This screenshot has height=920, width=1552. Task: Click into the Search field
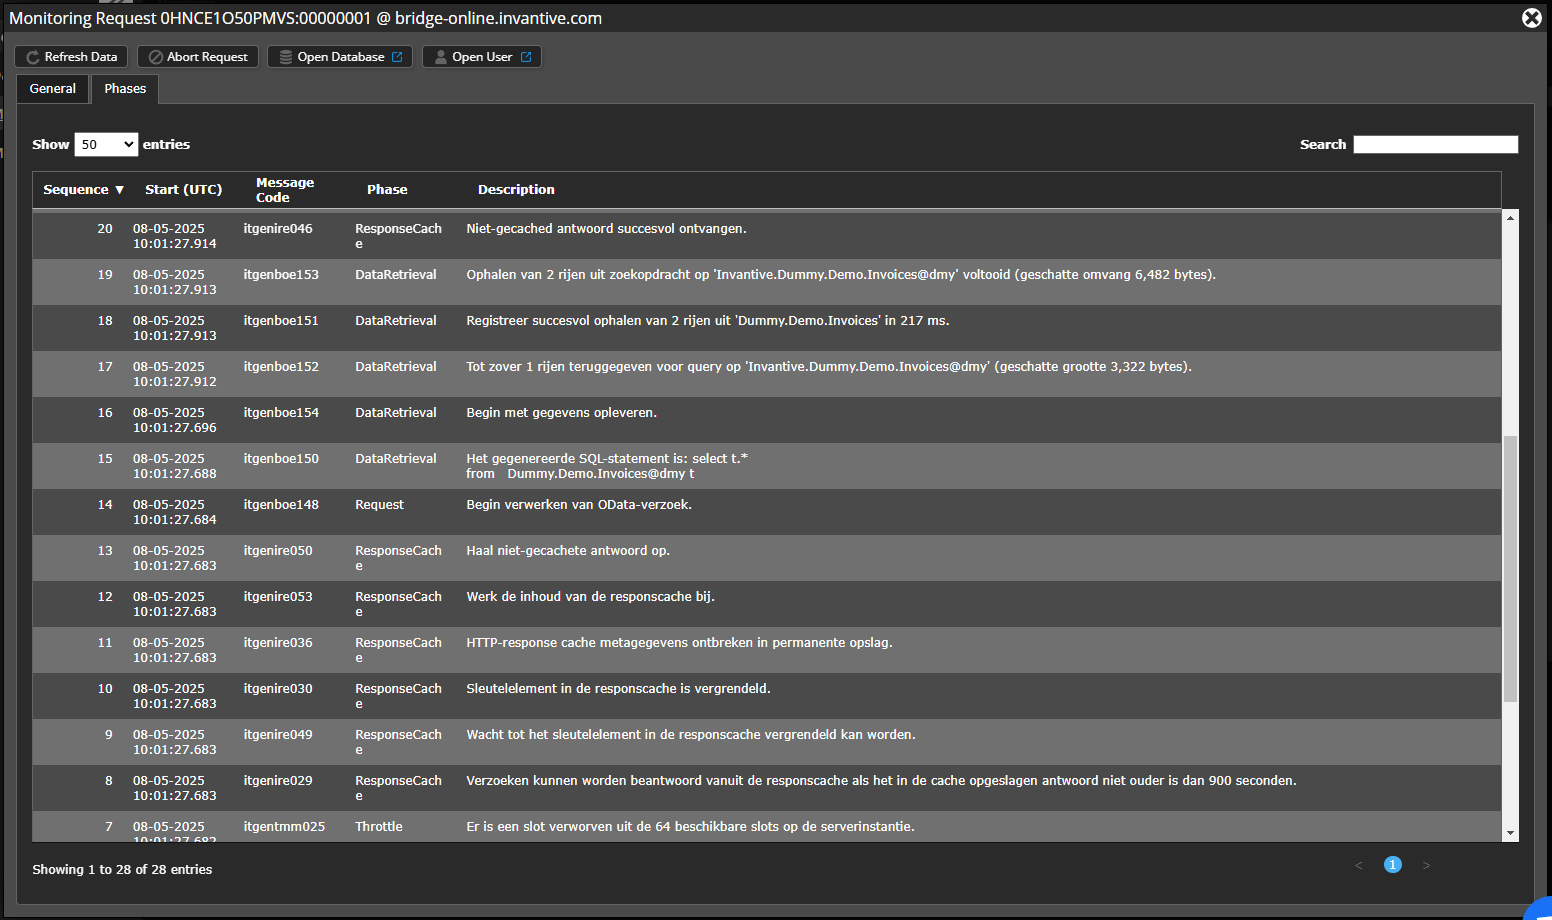coord(1435,144)
